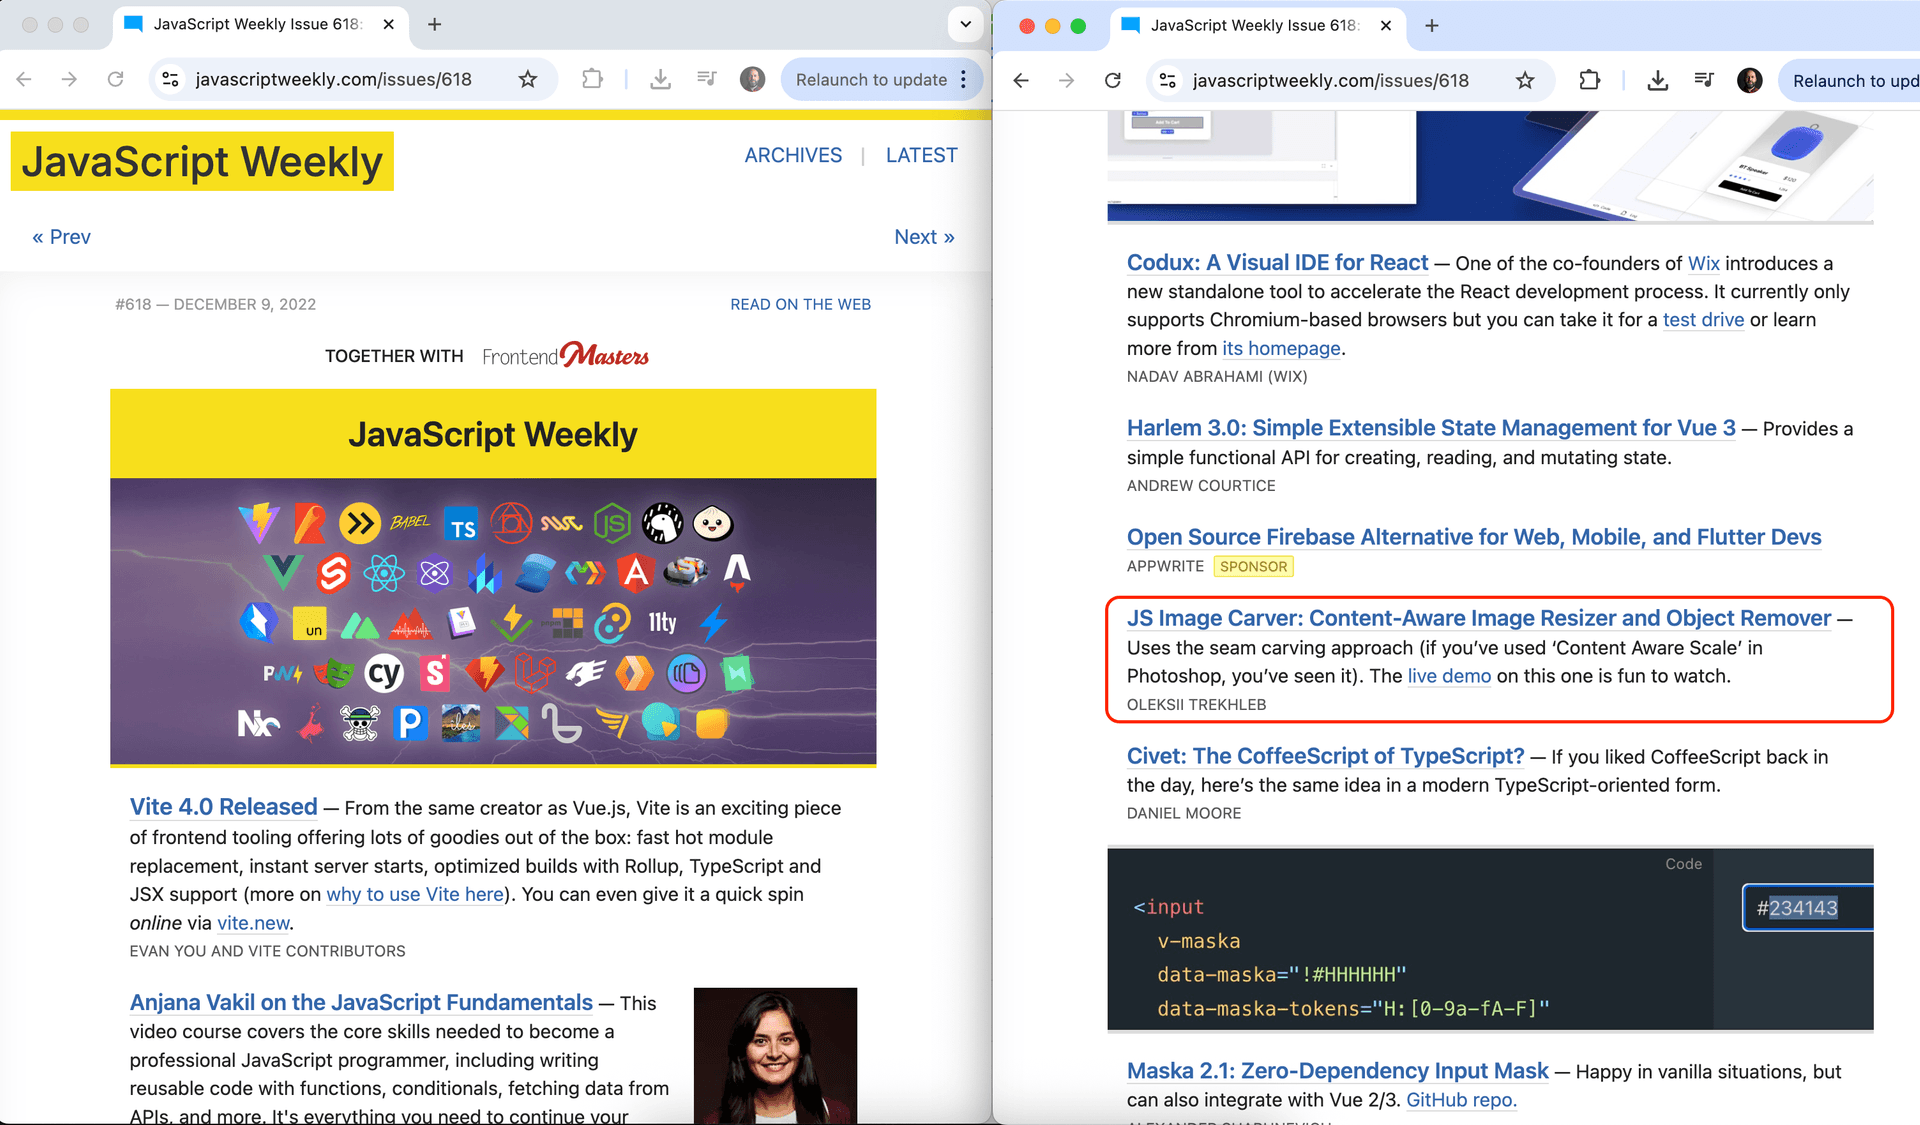Open downloads icon in right browser window

pos(1657,80)
